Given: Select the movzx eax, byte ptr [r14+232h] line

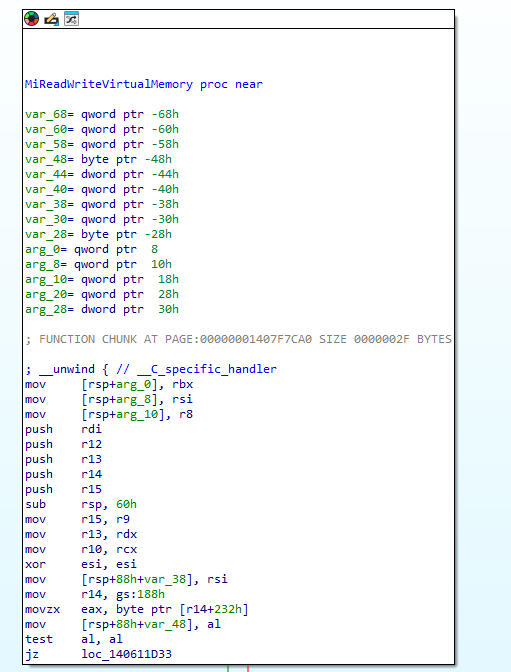Looking at the screenshot, I should click(x=137, y=609).
